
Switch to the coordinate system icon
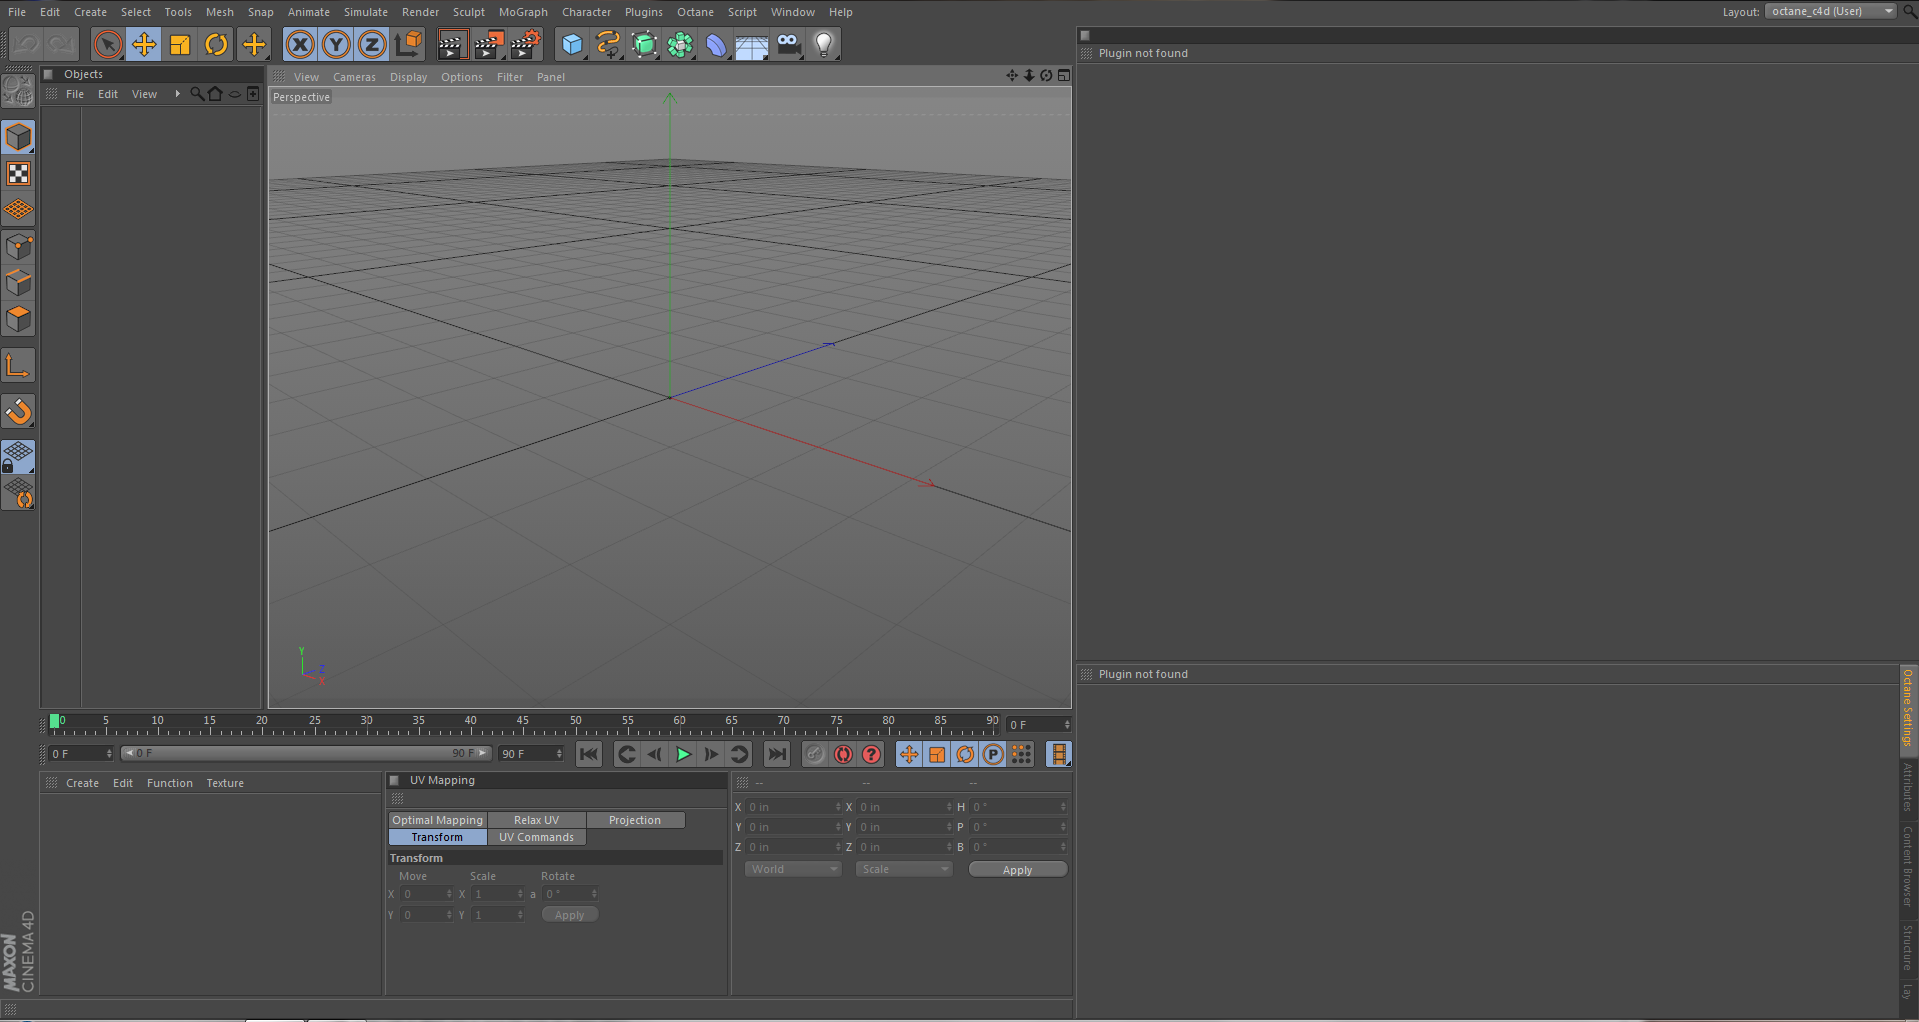409,44
